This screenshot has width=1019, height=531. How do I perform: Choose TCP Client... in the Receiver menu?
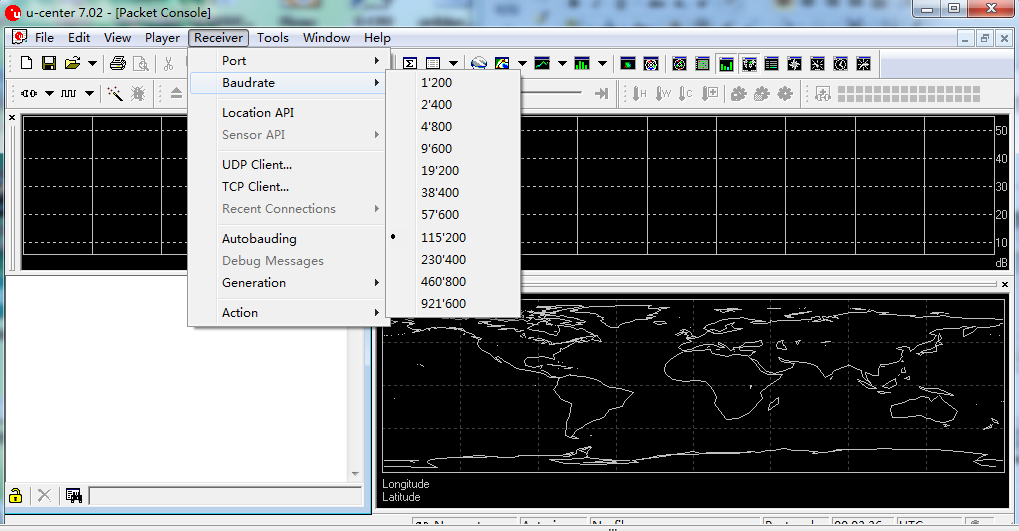click(x=288, y=187)
